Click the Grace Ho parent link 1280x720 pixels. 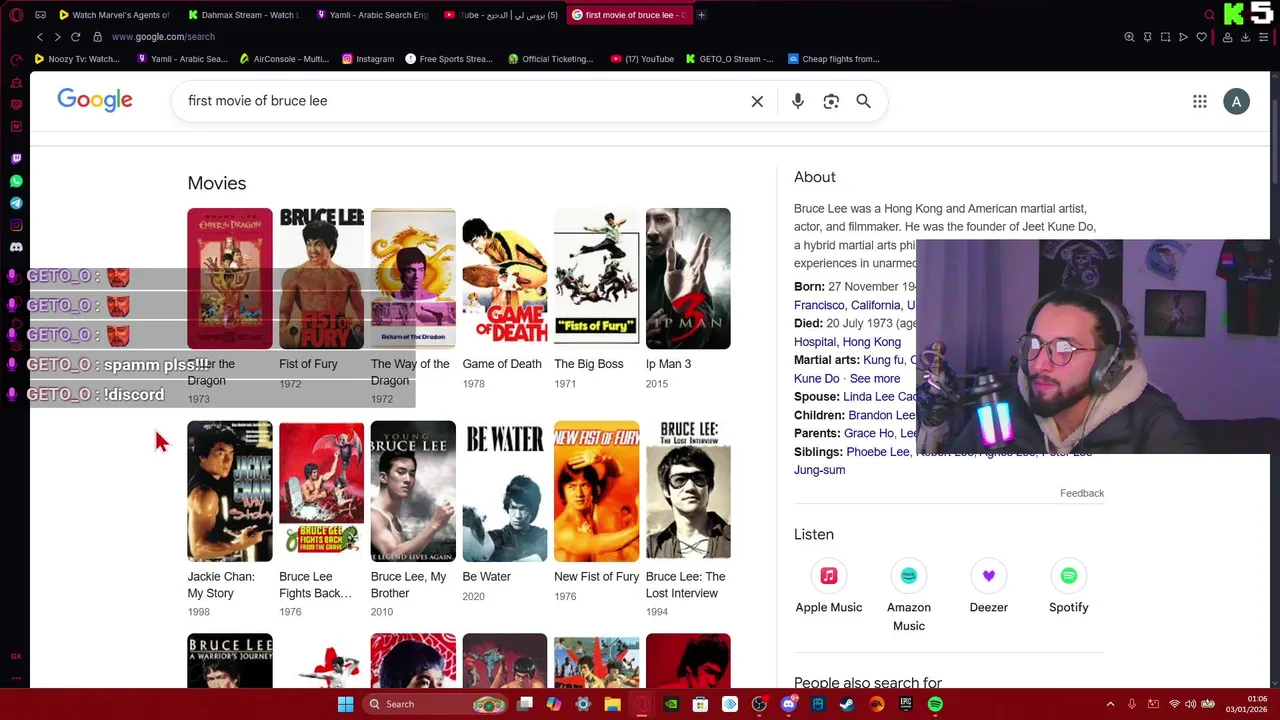869,433
